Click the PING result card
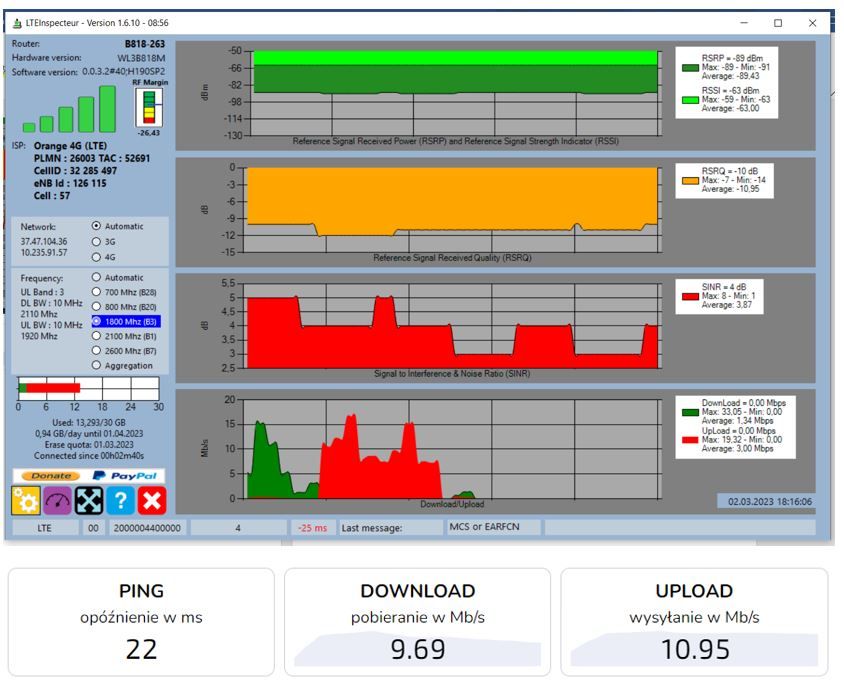844x685 pixels. [x=141, y=622]
